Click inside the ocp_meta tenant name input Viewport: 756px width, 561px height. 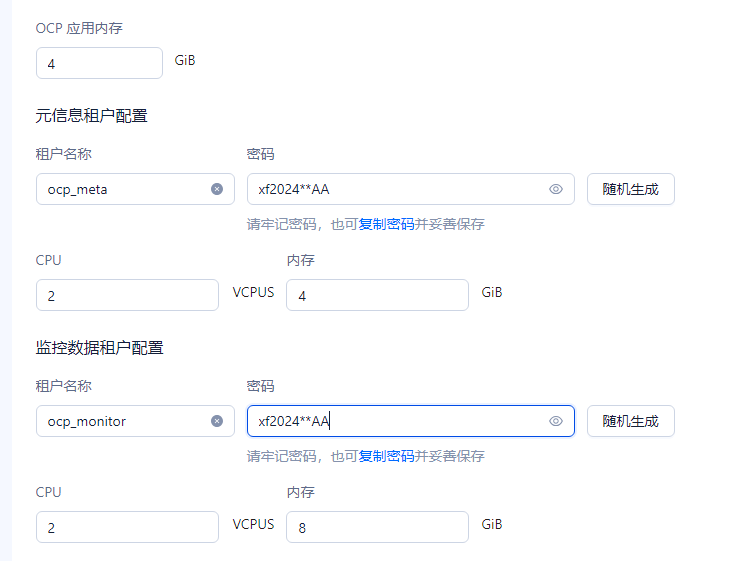(125, 189)
